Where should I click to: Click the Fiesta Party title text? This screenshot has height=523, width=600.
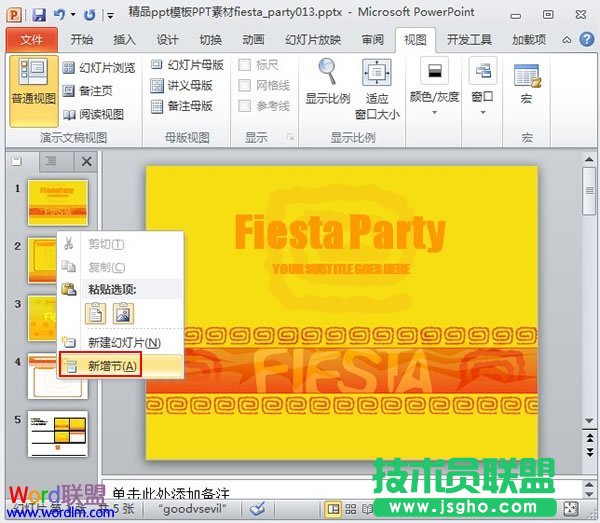(x=340, y=231)
